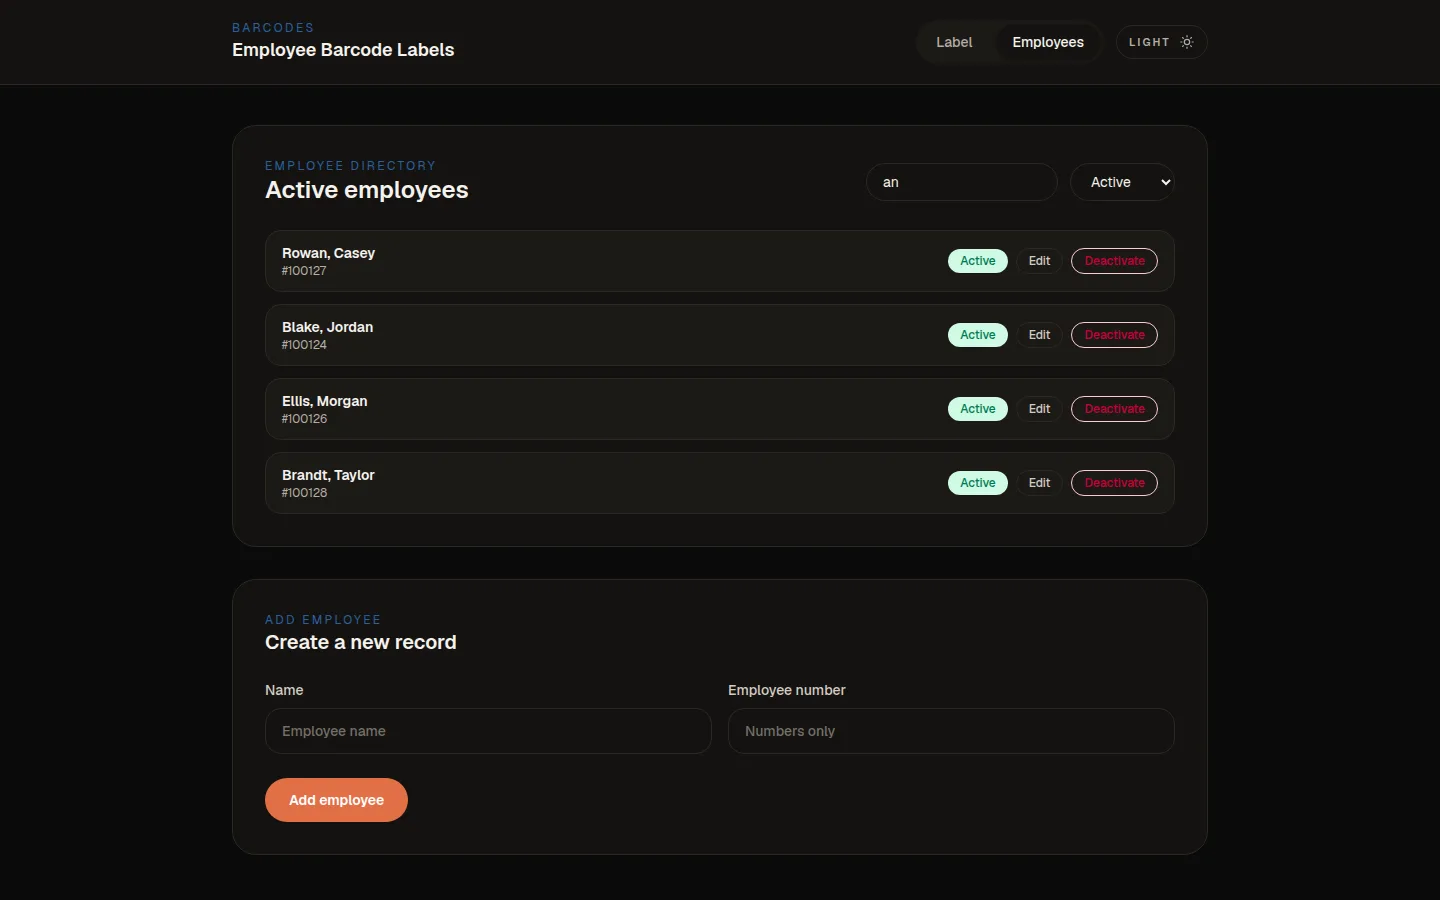
Task: Click the Active employees heading
Action: click(x=367, y=190)
